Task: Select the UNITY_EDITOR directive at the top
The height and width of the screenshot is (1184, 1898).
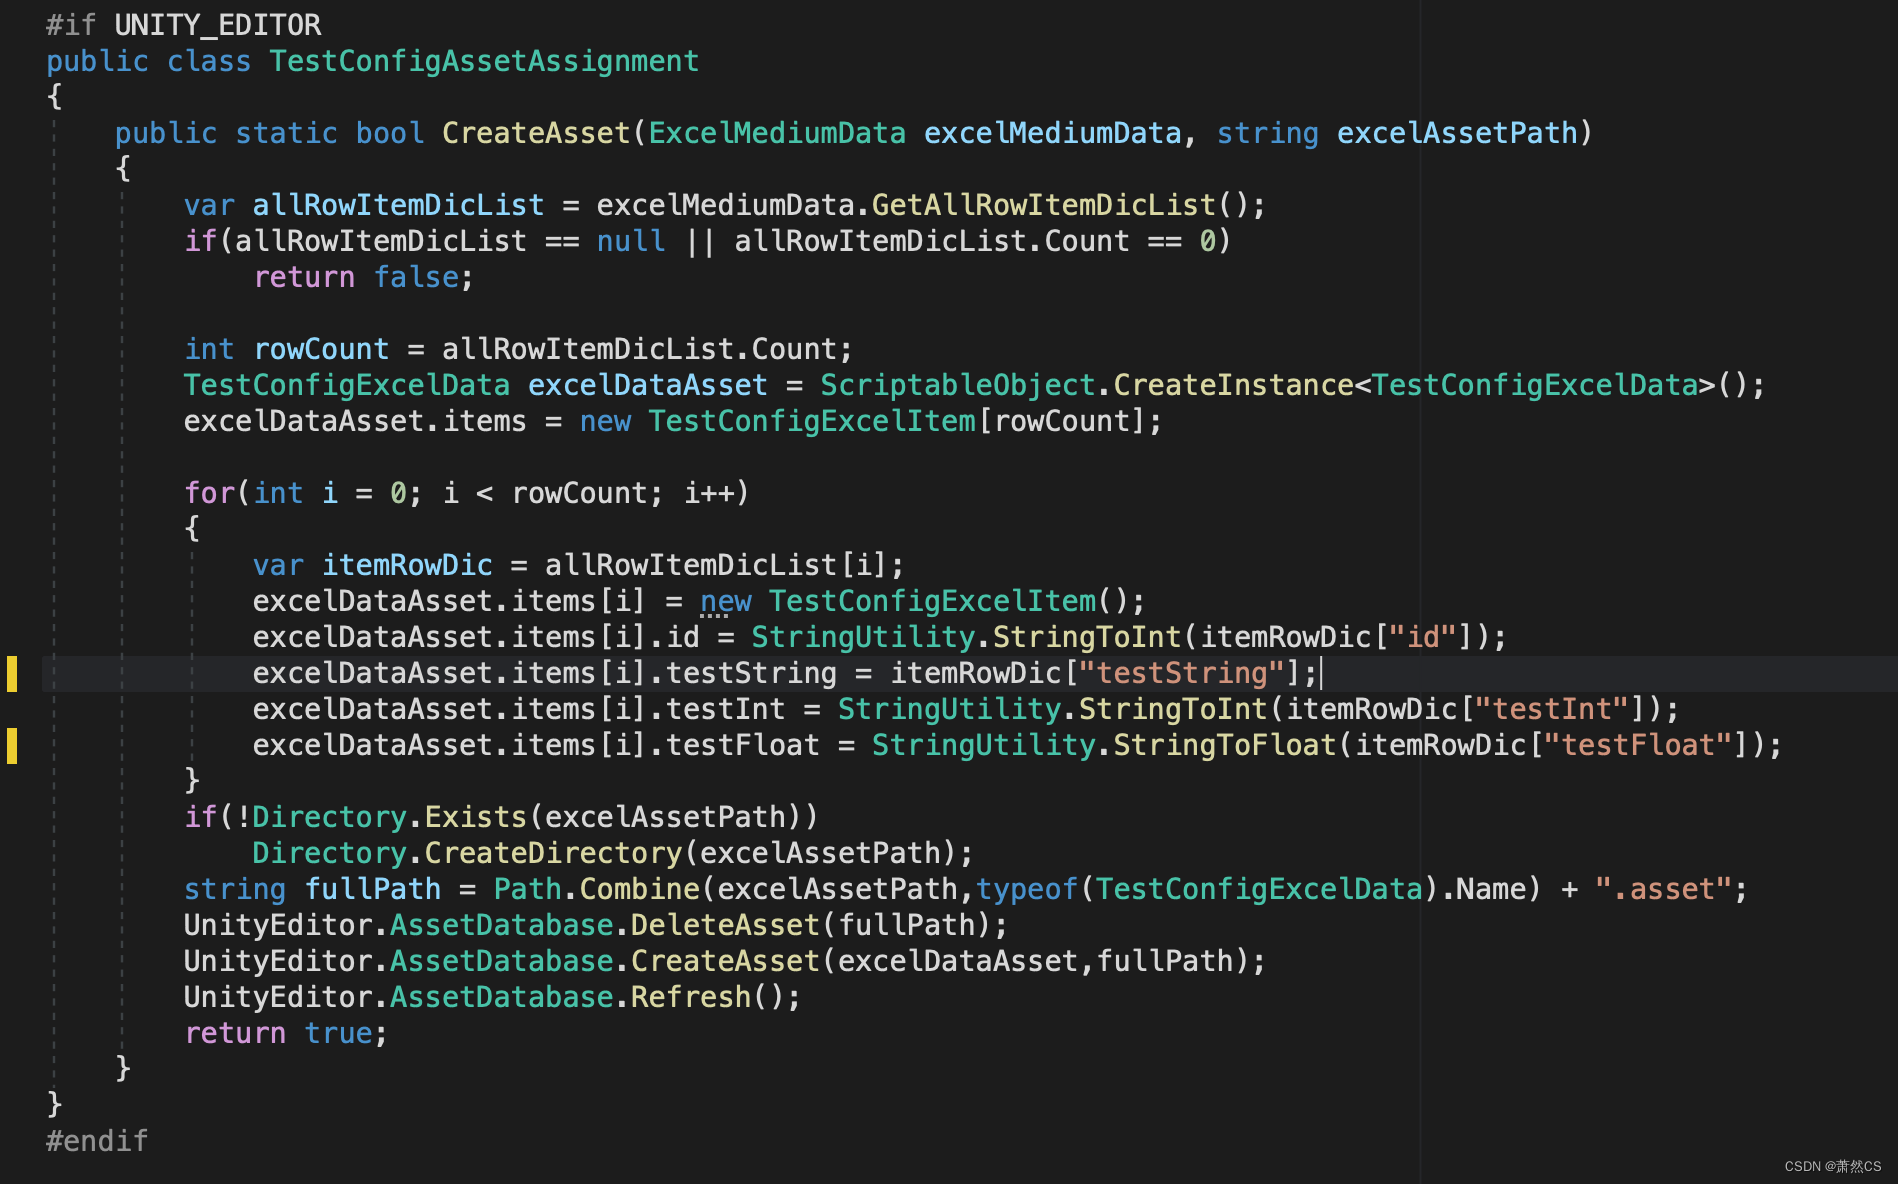Action: [216, 24]
